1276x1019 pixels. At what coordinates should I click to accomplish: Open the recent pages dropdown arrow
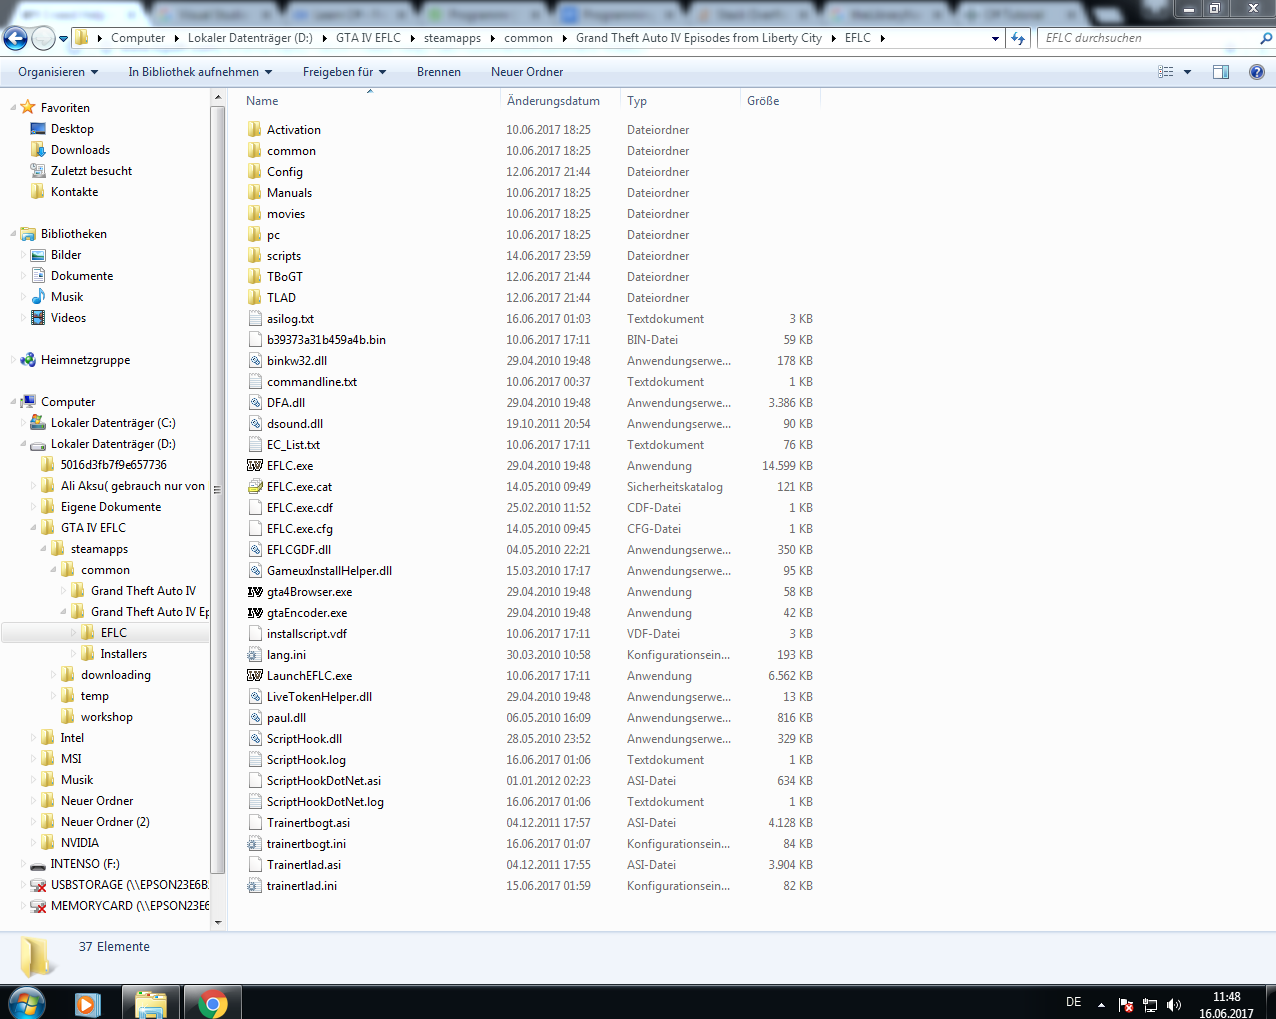(x=64, y=39)
